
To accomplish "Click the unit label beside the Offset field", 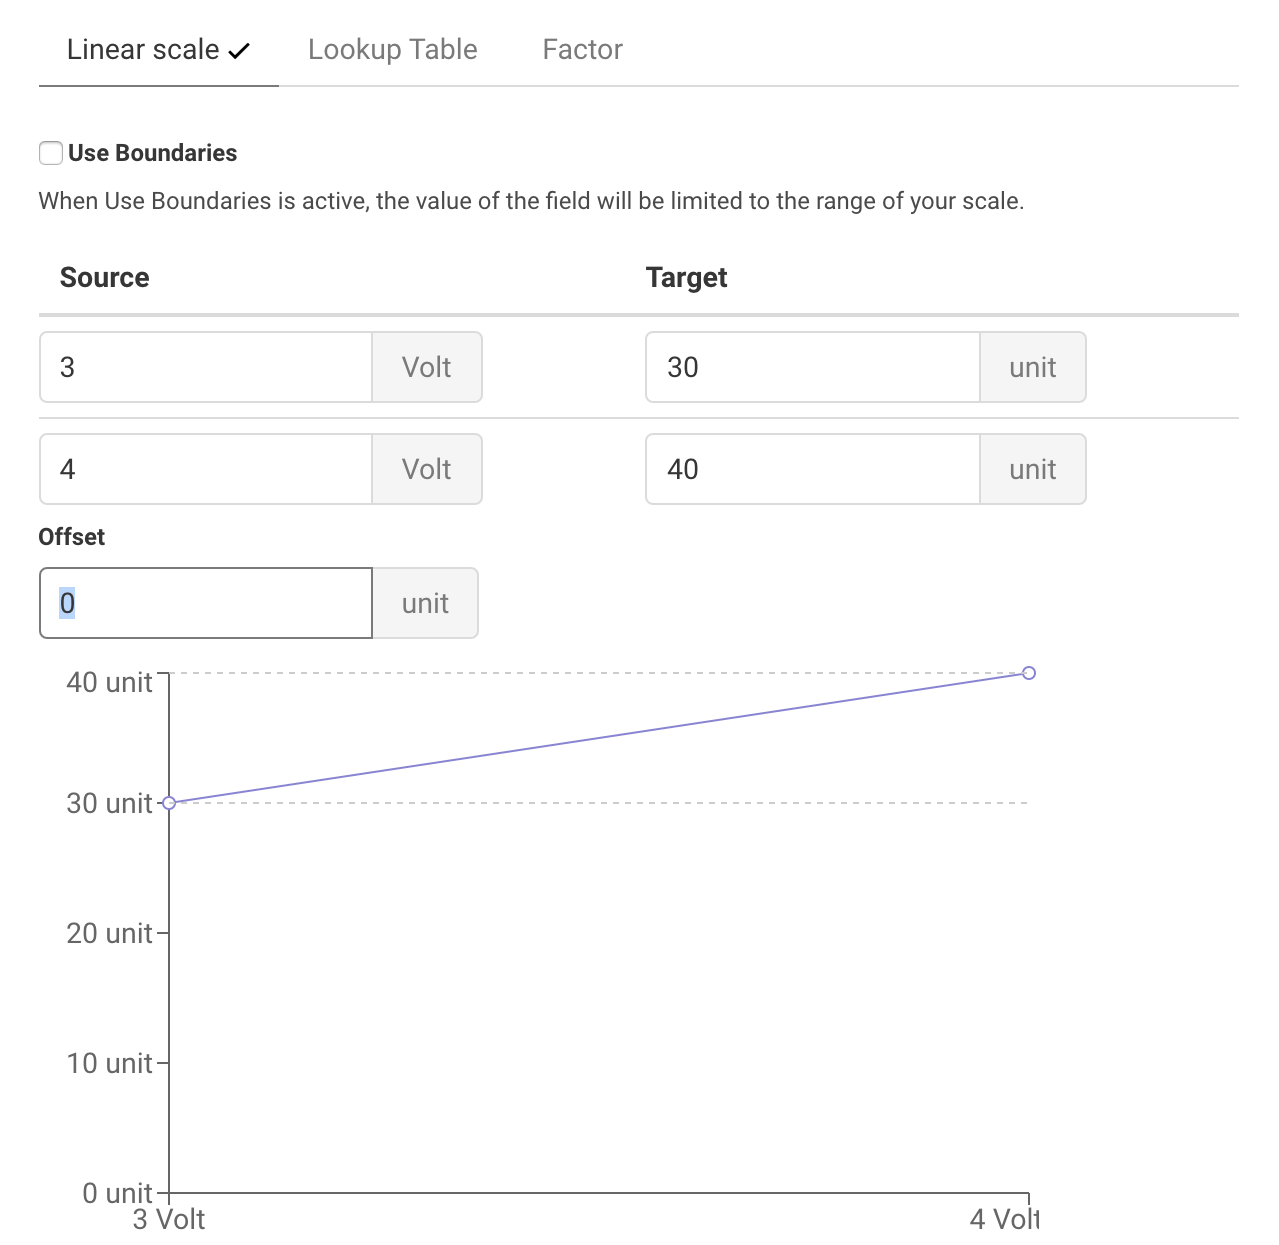I will pos(425,603).
